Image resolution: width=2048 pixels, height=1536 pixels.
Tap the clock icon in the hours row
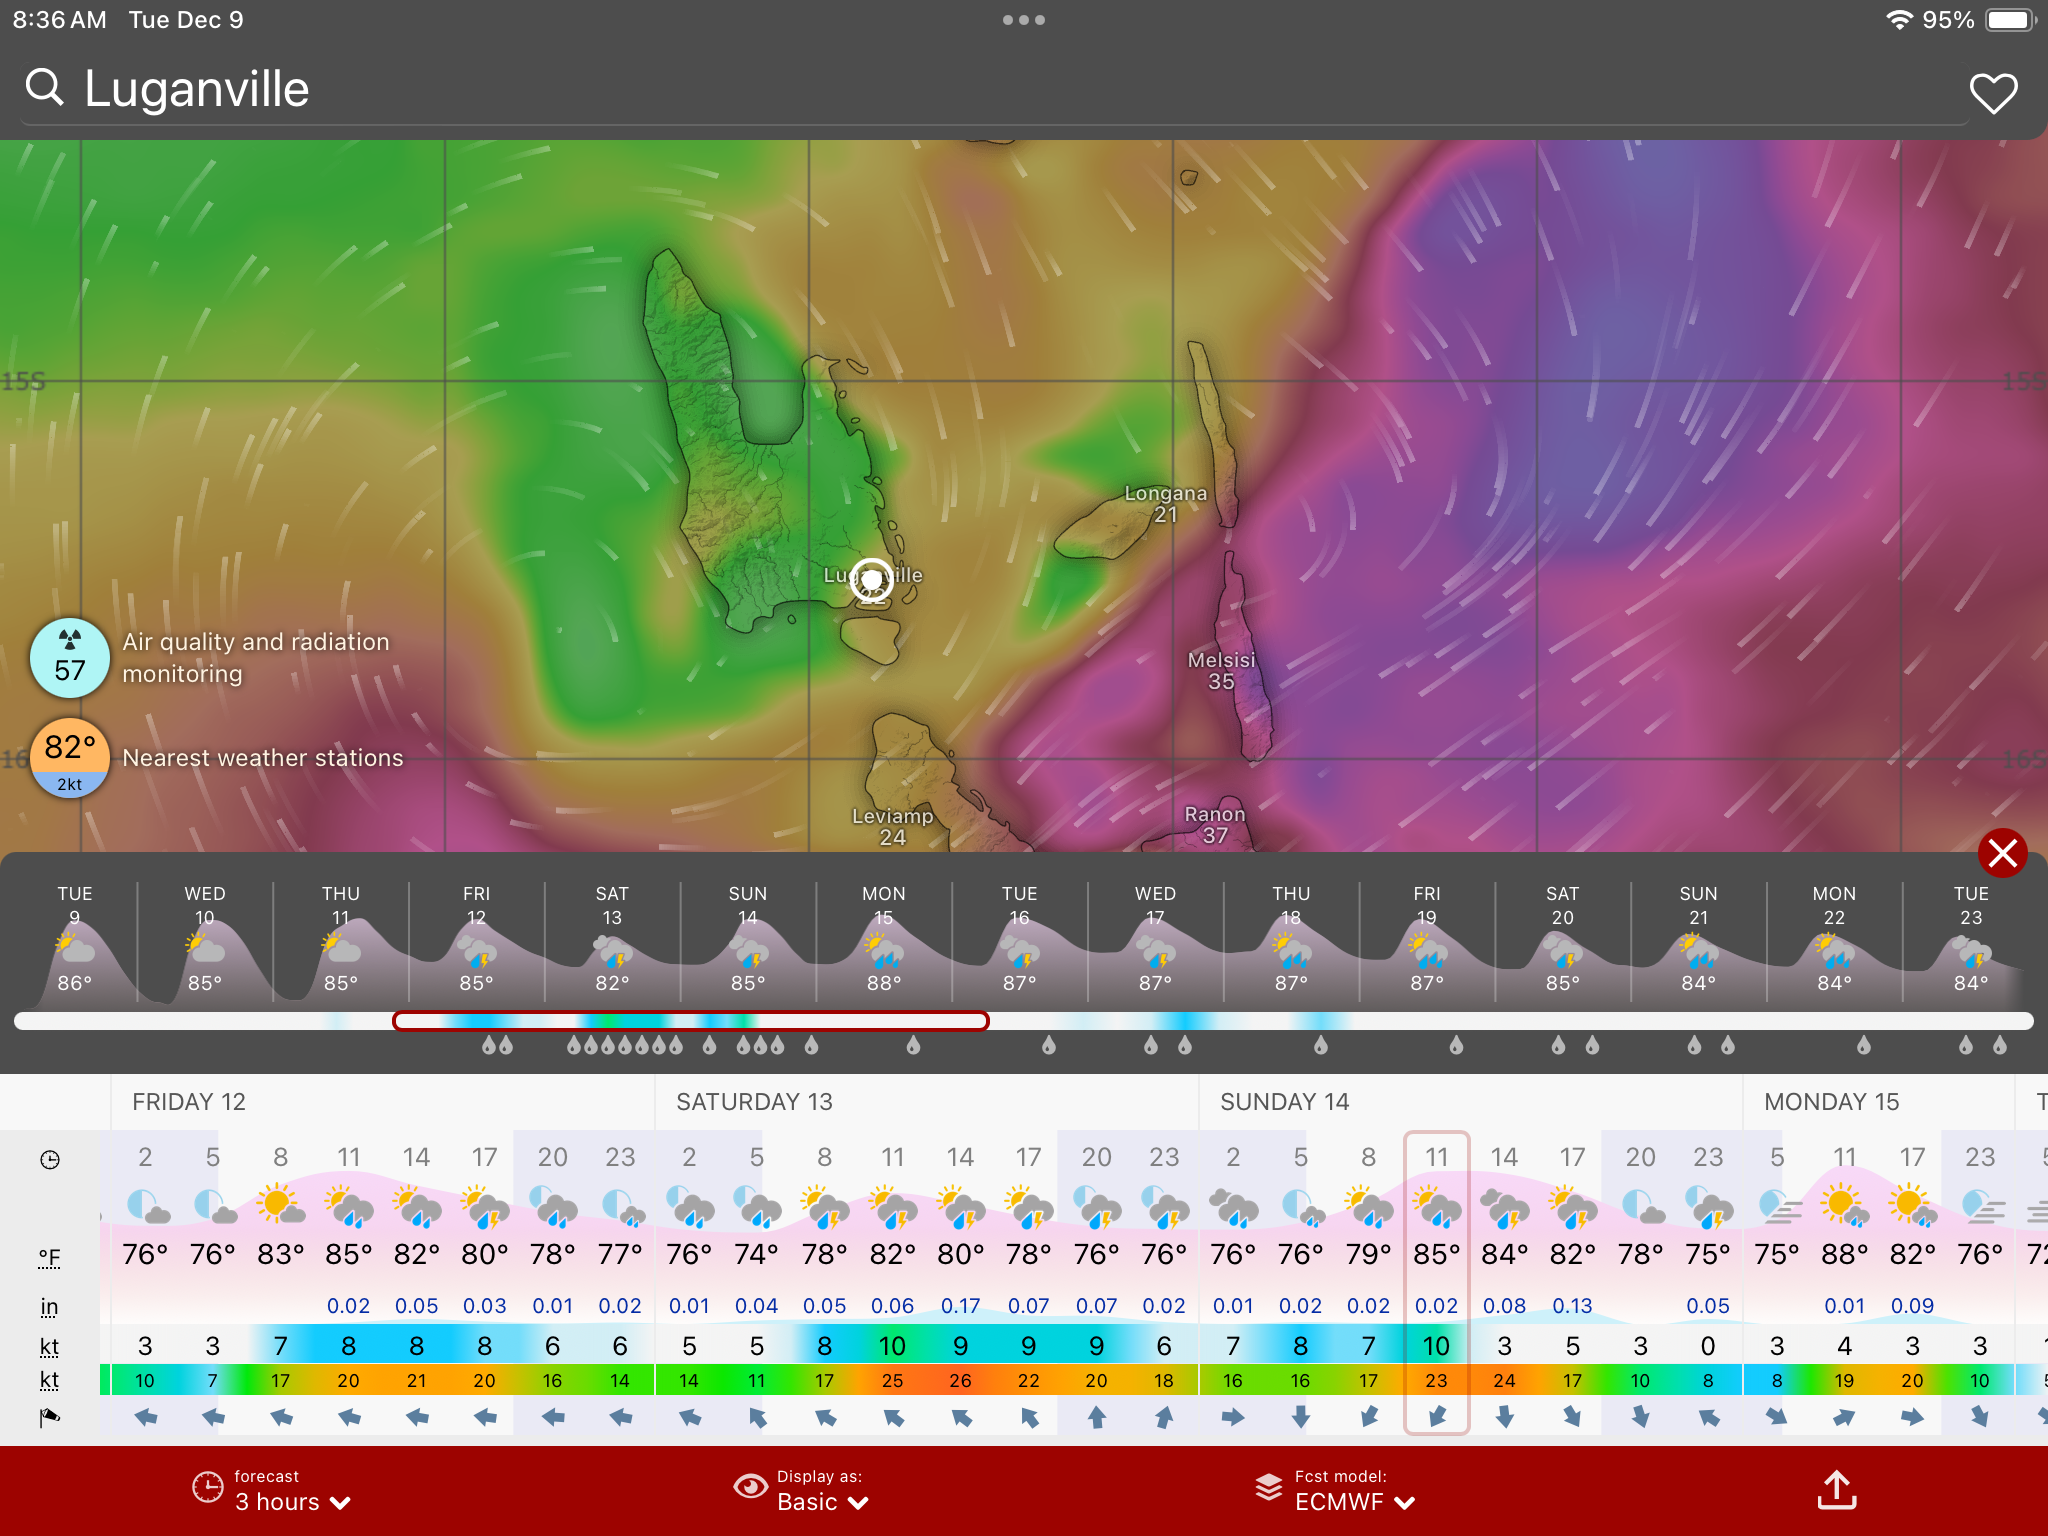(x=49, y=1159)
